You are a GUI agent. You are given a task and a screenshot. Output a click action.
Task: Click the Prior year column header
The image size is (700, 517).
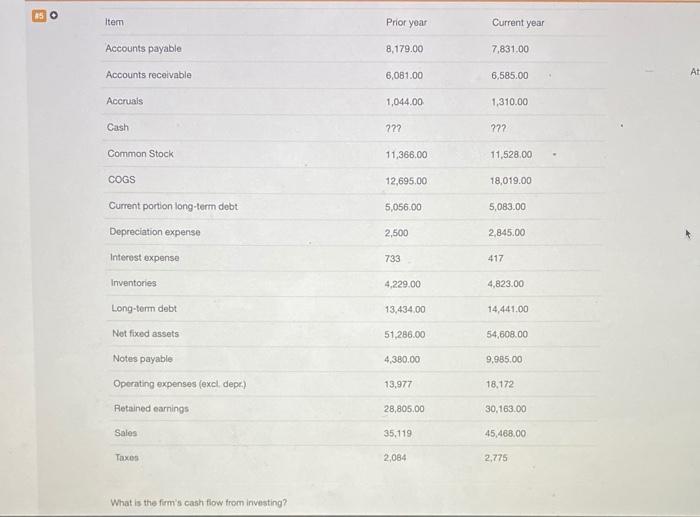406,22
